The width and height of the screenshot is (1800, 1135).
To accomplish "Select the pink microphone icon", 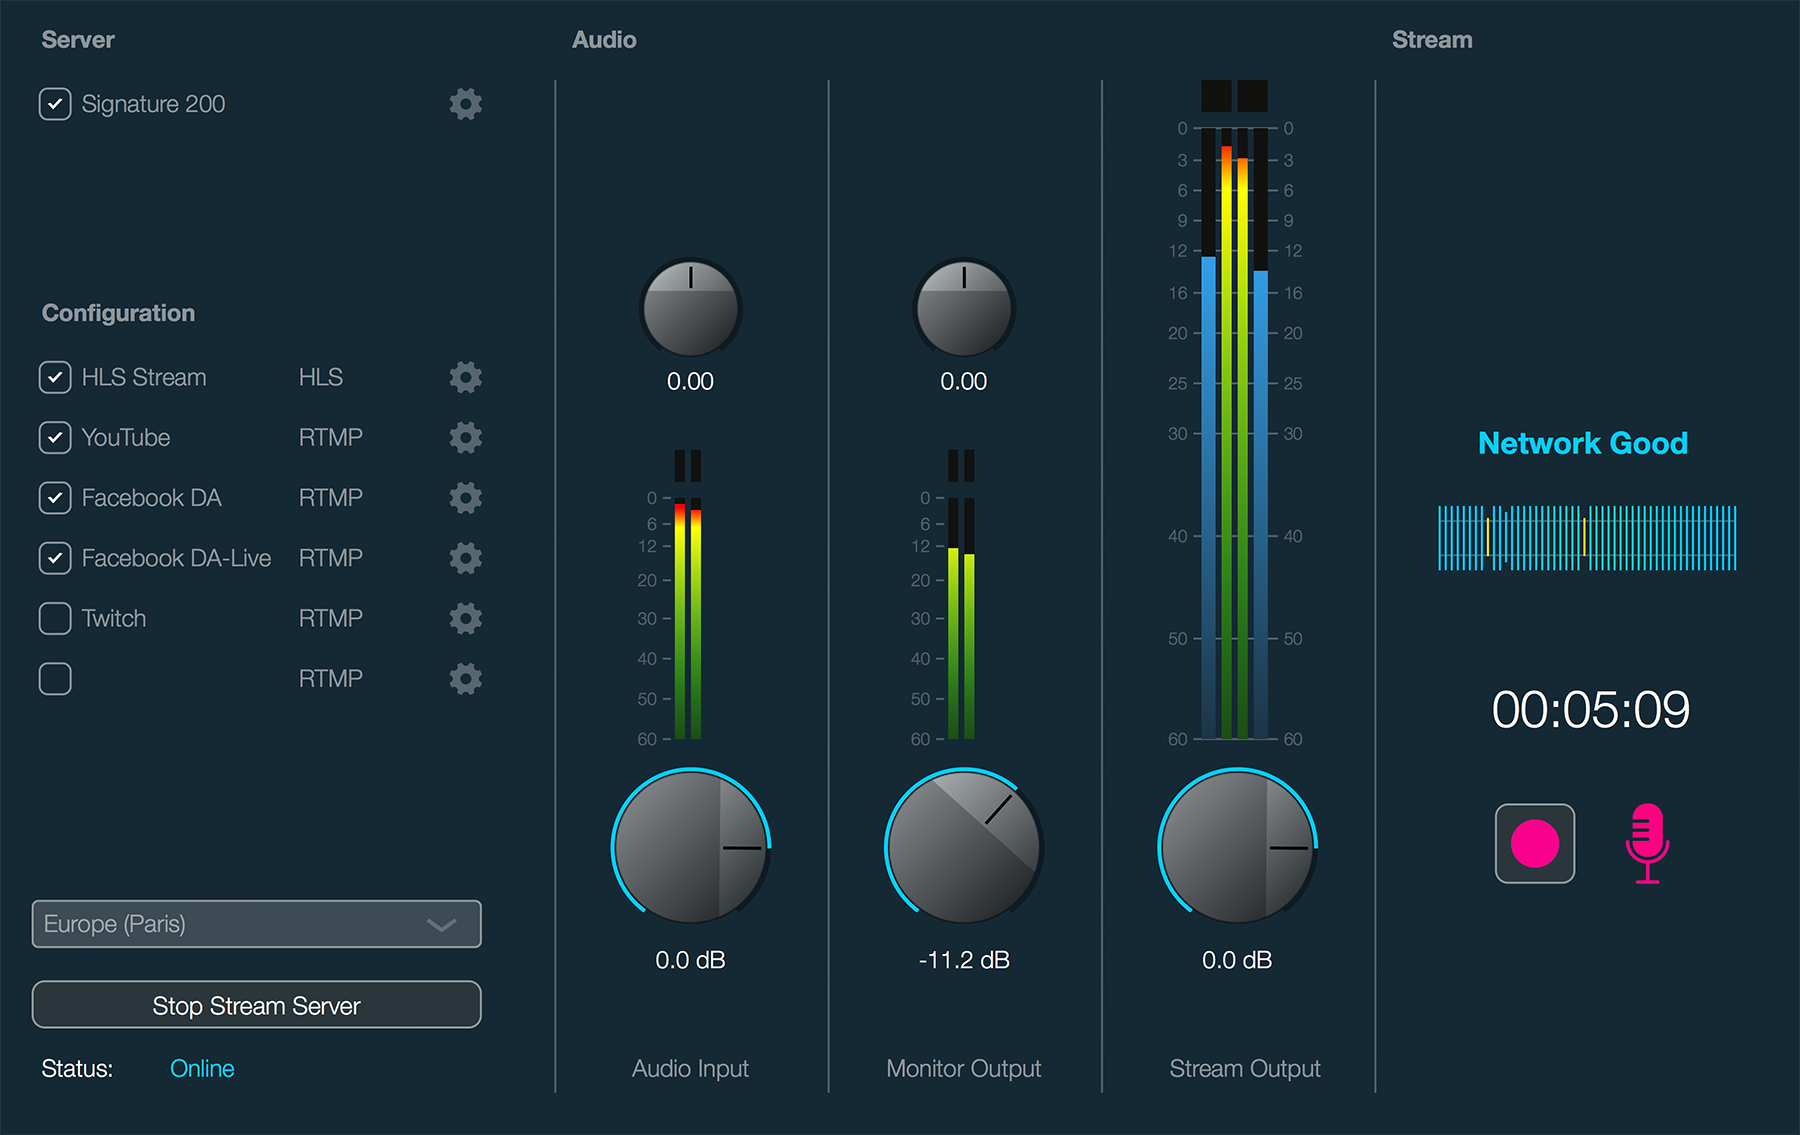I will (1648, 843).
